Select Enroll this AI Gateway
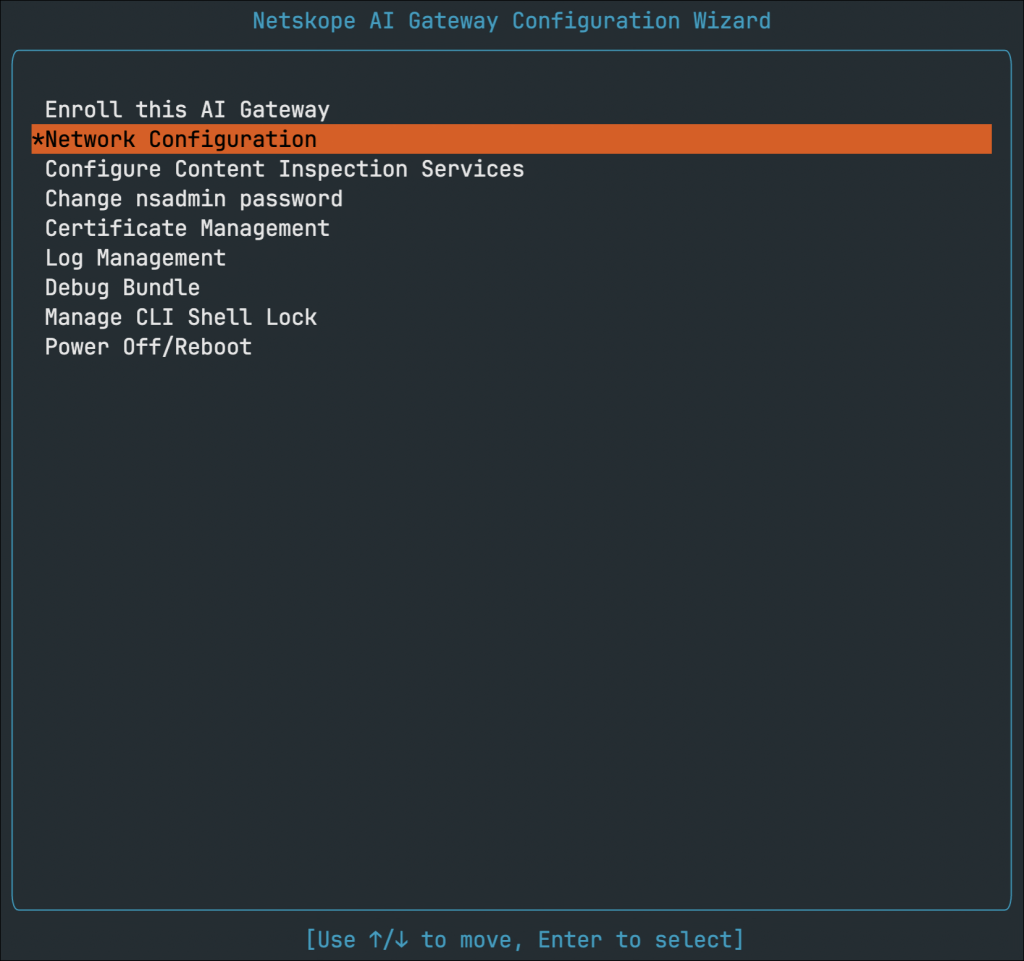The width and height of the screenshot is (1024, 961). coord(187,109)
